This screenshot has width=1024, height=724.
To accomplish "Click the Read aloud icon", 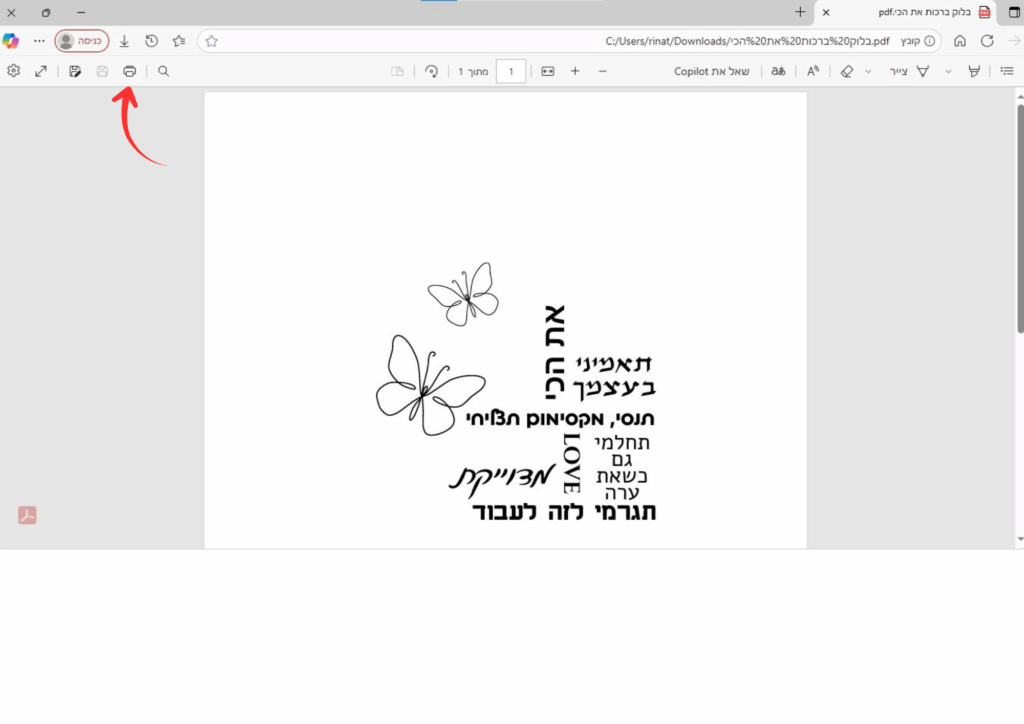I will click(x=812, y=71).
